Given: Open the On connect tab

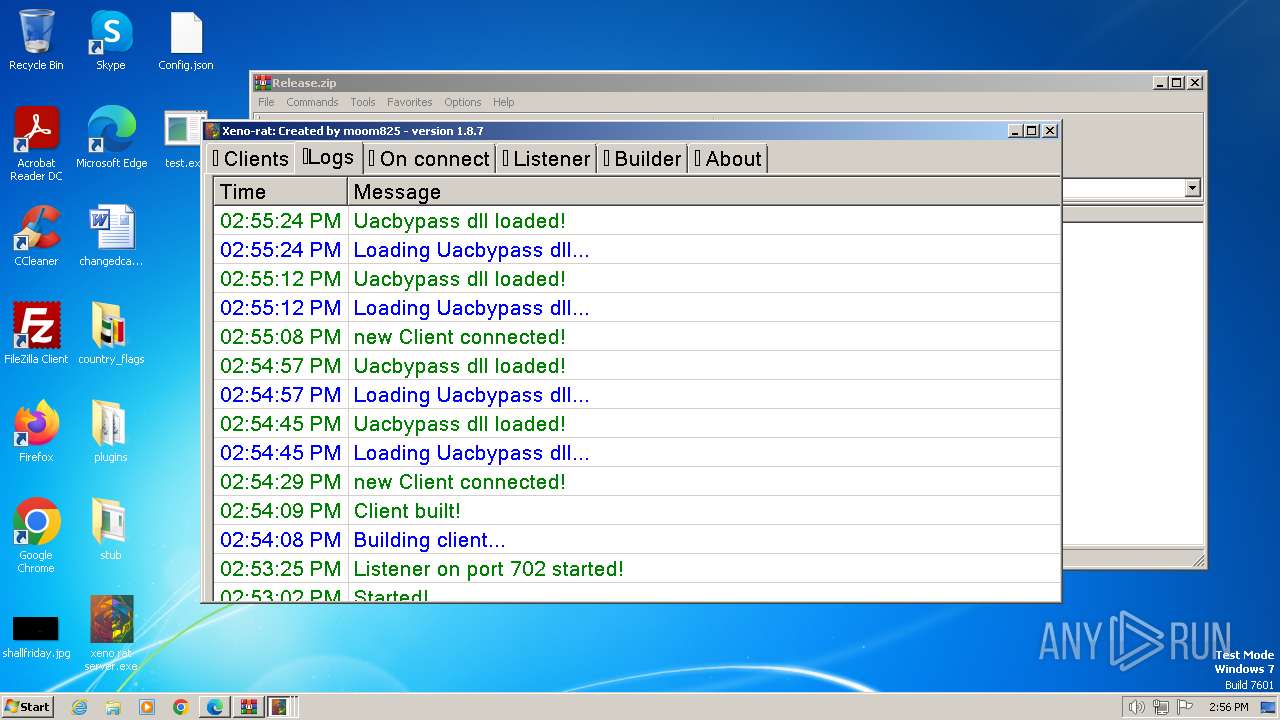Looking at the screenshot, I should (x=429, y=158).
